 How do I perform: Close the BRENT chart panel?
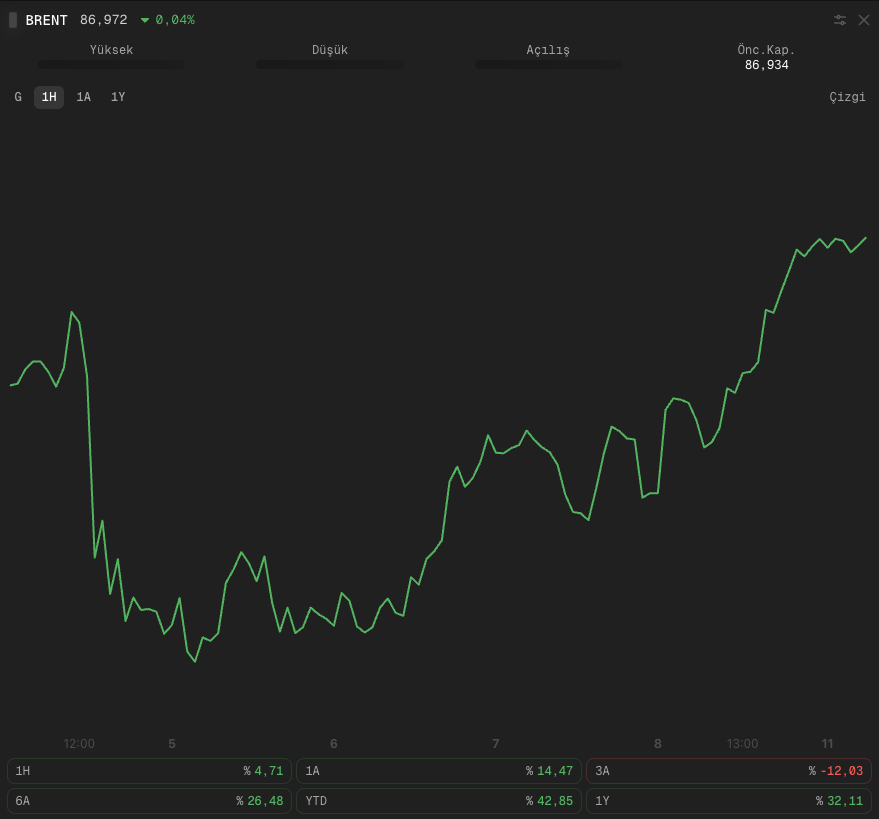click(x=864, y=20)
